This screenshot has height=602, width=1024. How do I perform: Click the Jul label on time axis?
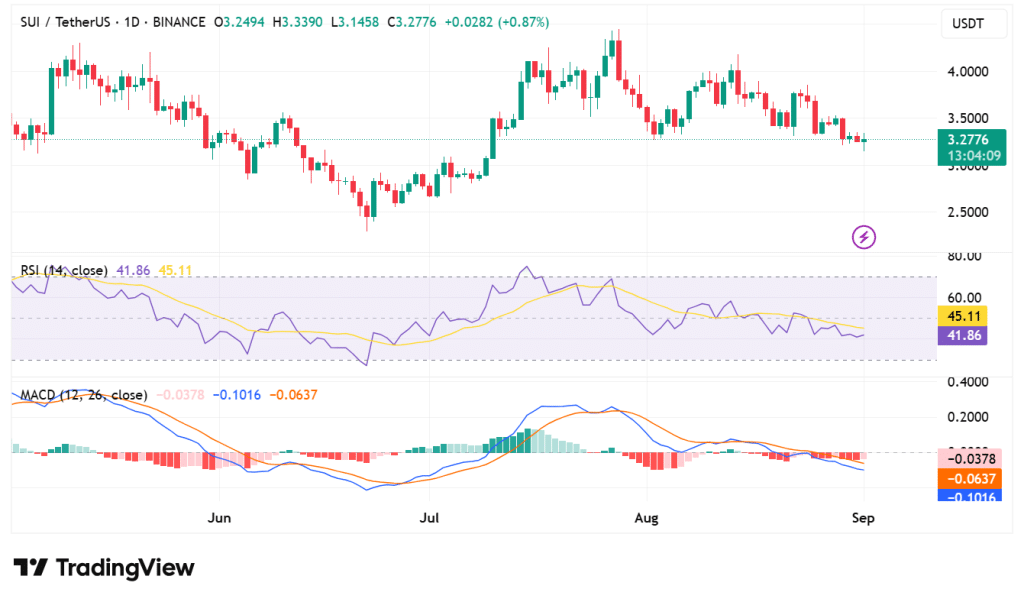click(x=430, y=518)
